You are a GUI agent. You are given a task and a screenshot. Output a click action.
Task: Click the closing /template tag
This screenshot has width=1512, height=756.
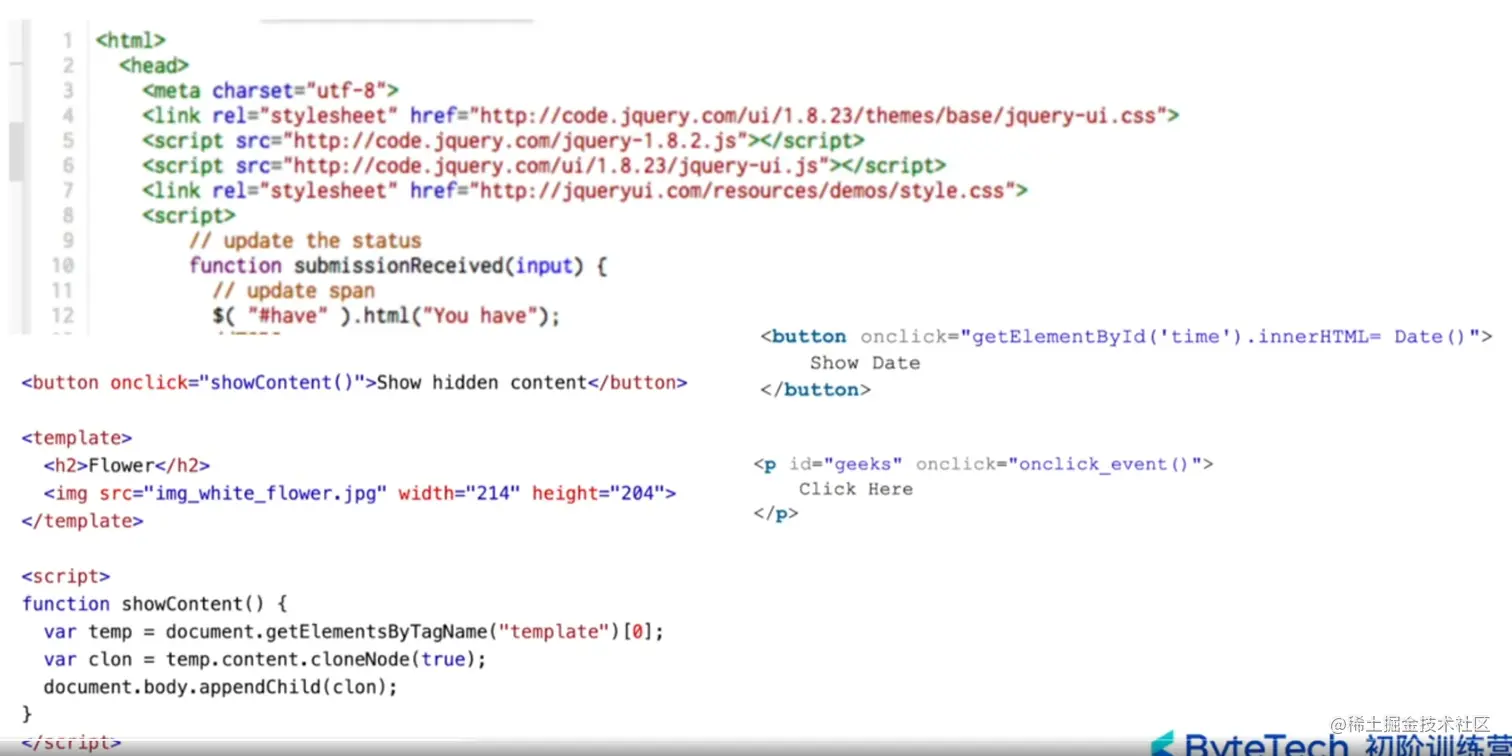[x=82, y=521]
